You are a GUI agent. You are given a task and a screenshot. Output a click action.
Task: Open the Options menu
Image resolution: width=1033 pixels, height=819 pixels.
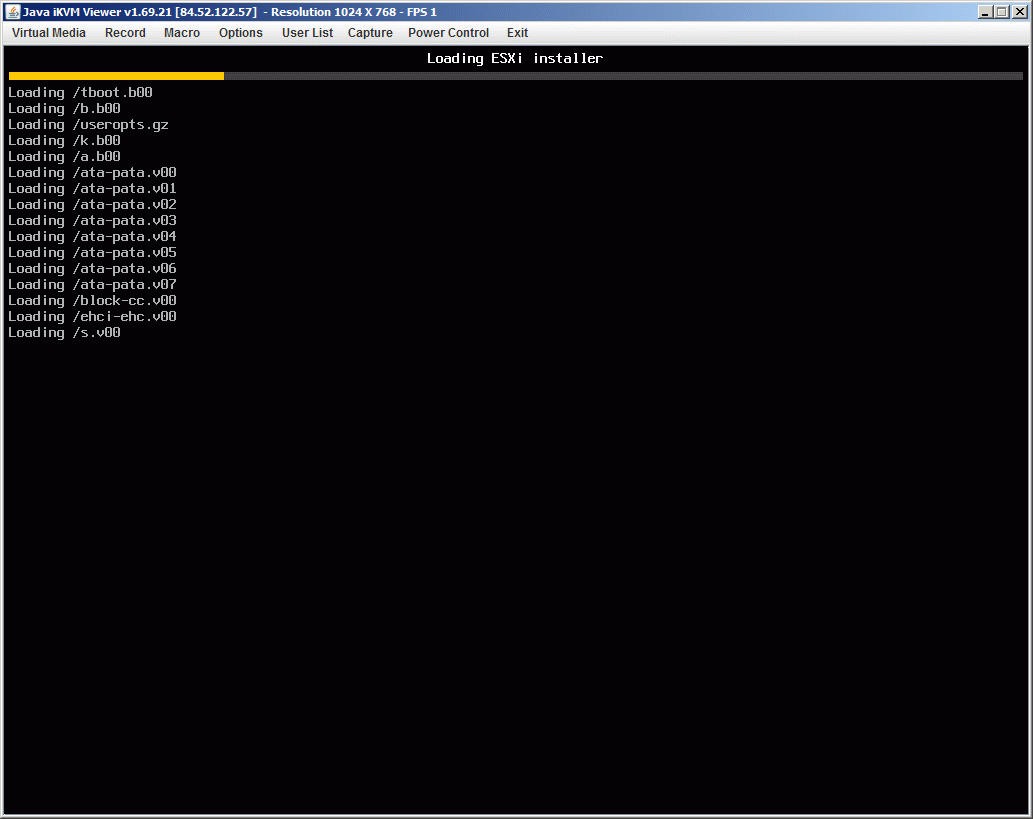click(x=240, y=33)
